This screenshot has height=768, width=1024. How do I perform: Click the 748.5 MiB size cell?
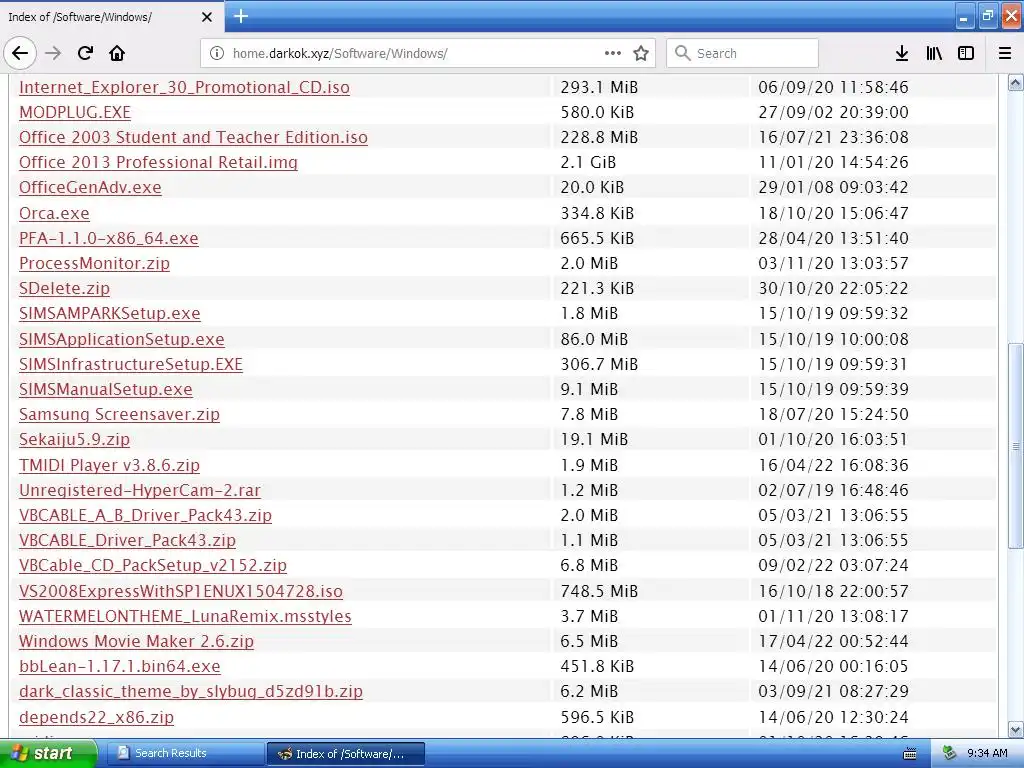(599, 592)
